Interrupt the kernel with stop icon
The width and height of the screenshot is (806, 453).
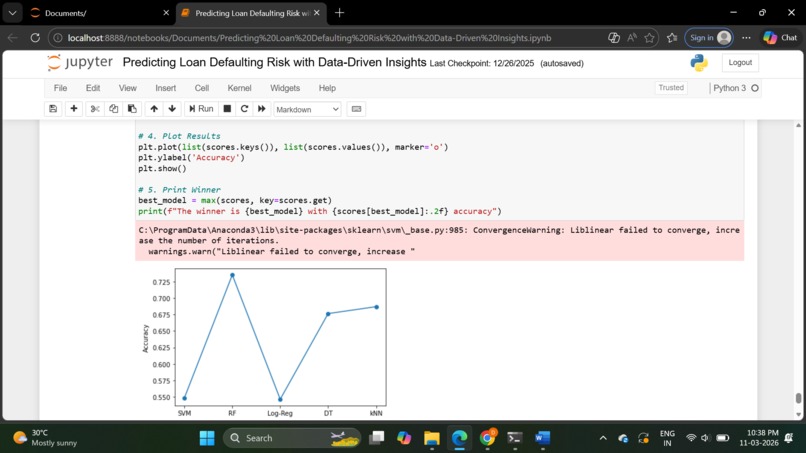[227, 109]
